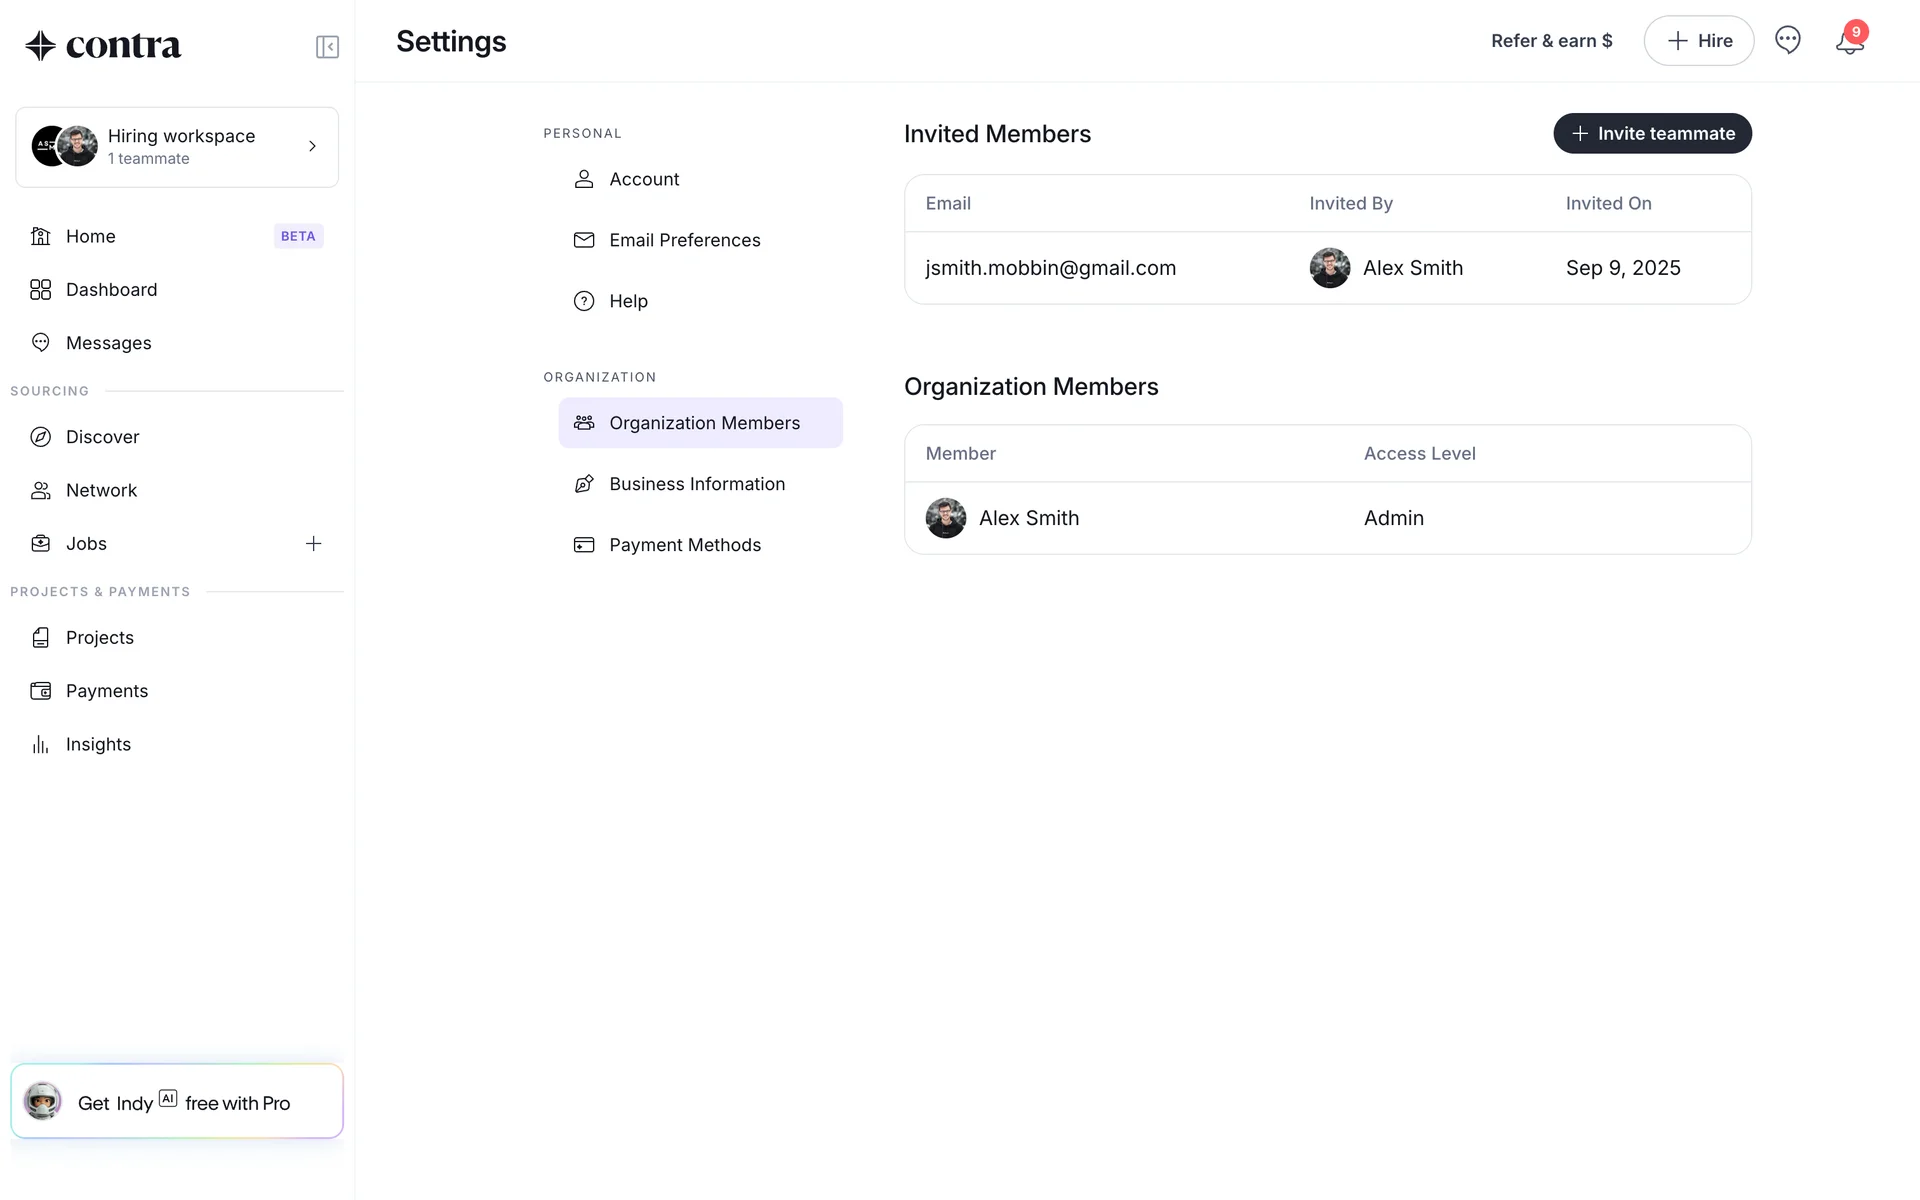Click Get Indy free with Pro banner
This screenshot has height=1200, width=1920.
(x=177, y=1102)
